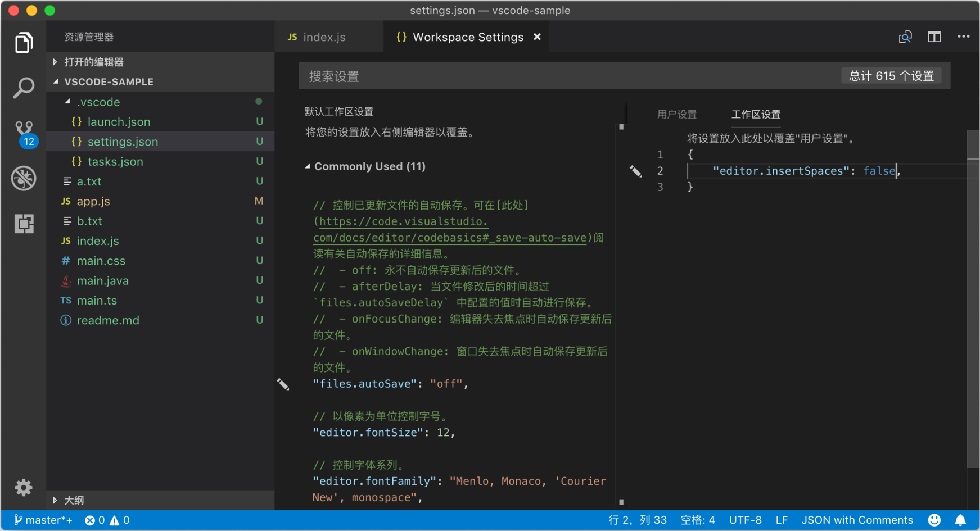Click pencil edit icon beside files.autoSave
The image size is (980, 531).
coord(283,384)
